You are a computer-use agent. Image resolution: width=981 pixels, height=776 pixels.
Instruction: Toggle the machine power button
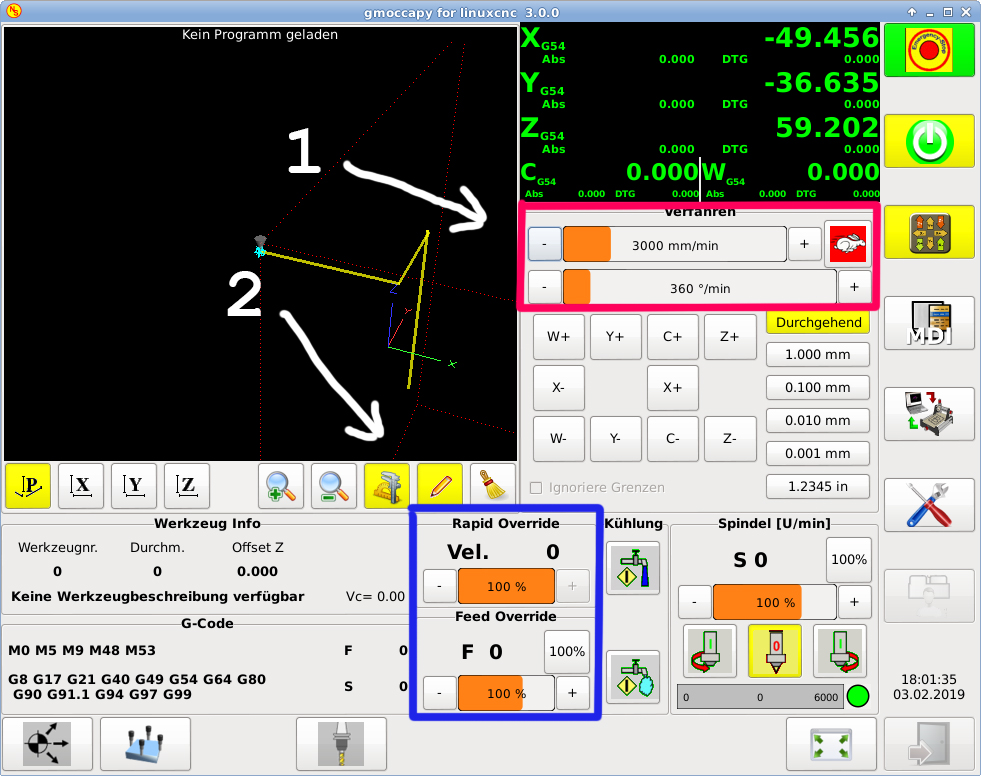pos(929,141)
